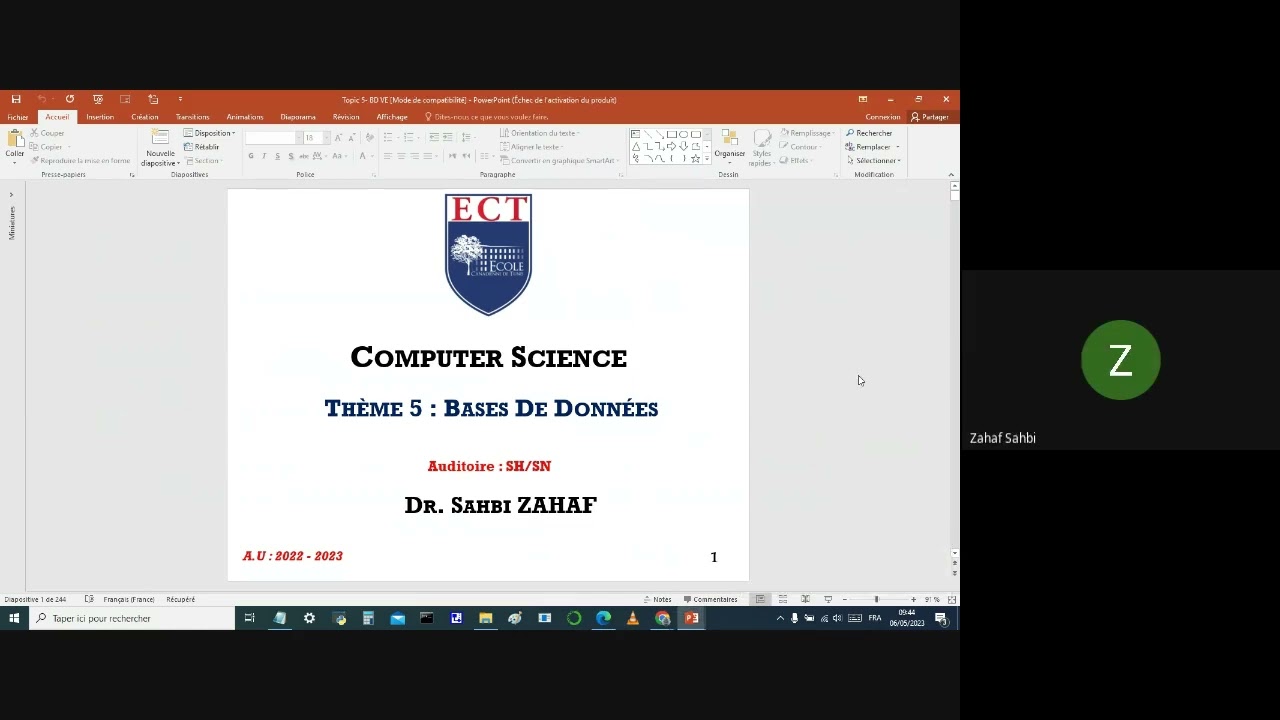The width and height of the screenshot is (1280, 720).
Task: Switch to the Création tab
Action: pyautogui.click(x=144, y=117)
